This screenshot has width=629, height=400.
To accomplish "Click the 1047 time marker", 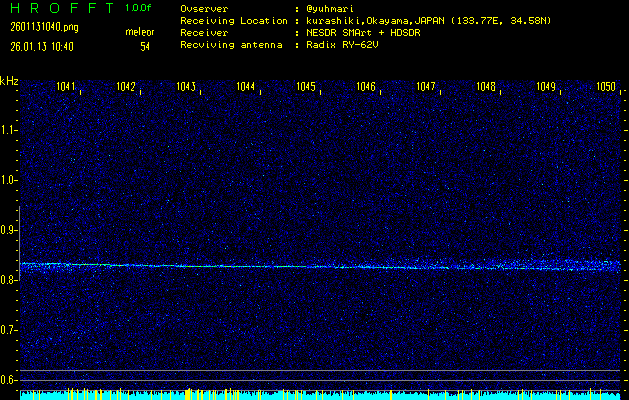I will 426,87.
